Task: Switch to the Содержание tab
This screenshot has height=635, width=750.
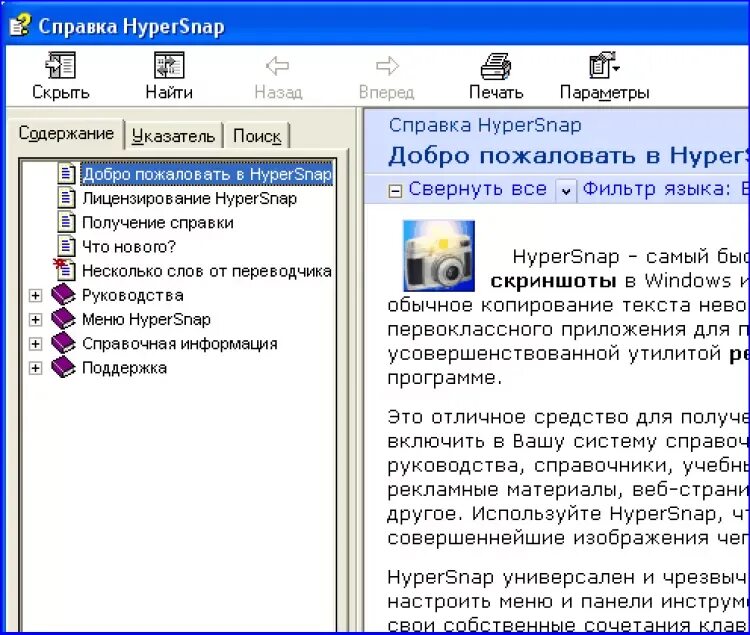Action: pyautogui.click(x=66, y=133)
